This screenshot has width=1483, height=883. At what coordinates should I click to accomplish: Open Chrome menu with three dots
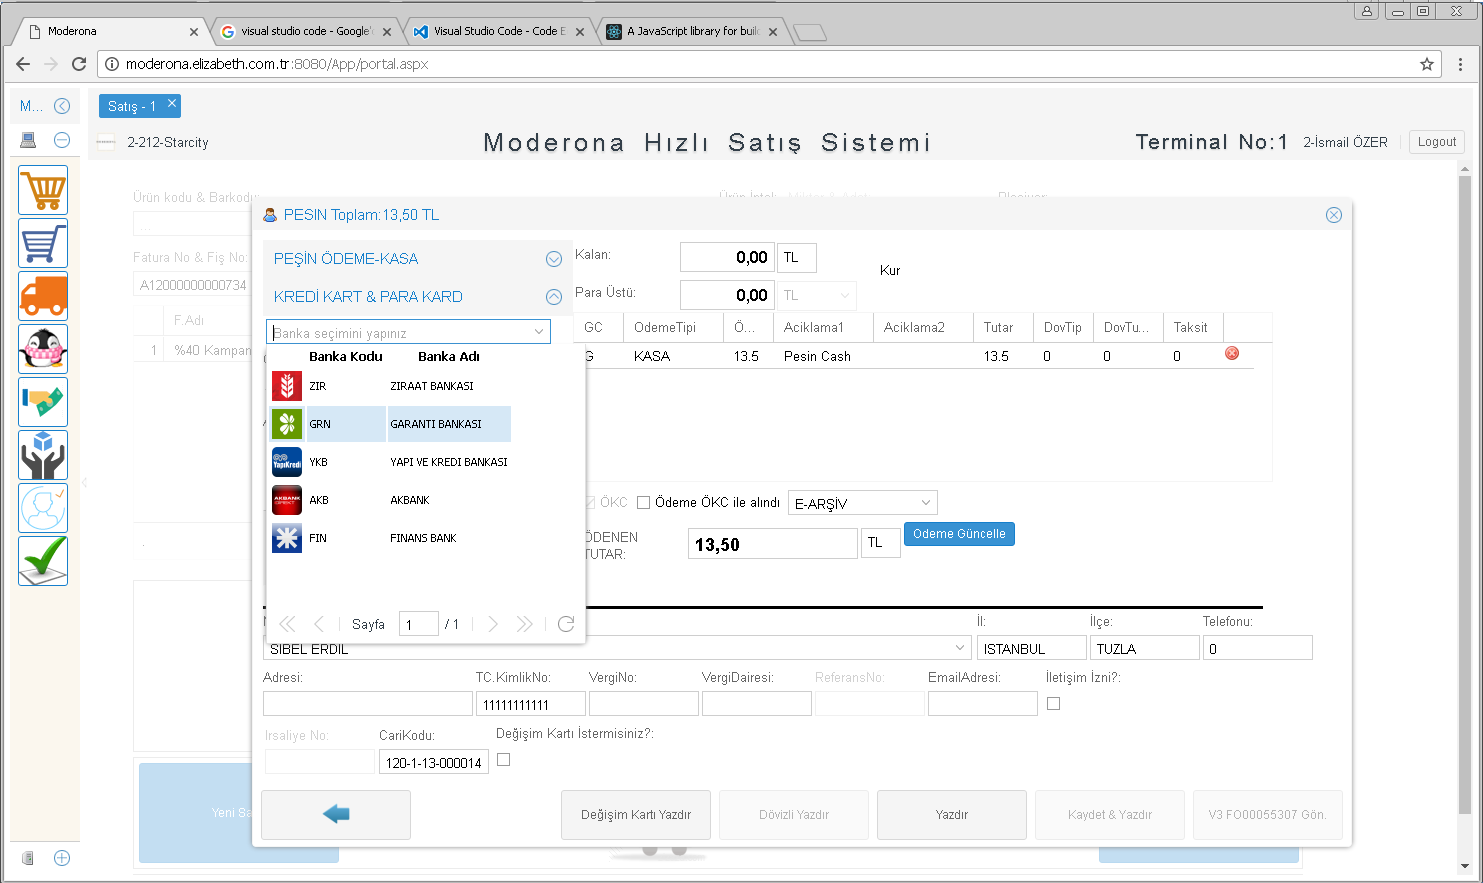pyautogui.click(x=1461, y=64)
